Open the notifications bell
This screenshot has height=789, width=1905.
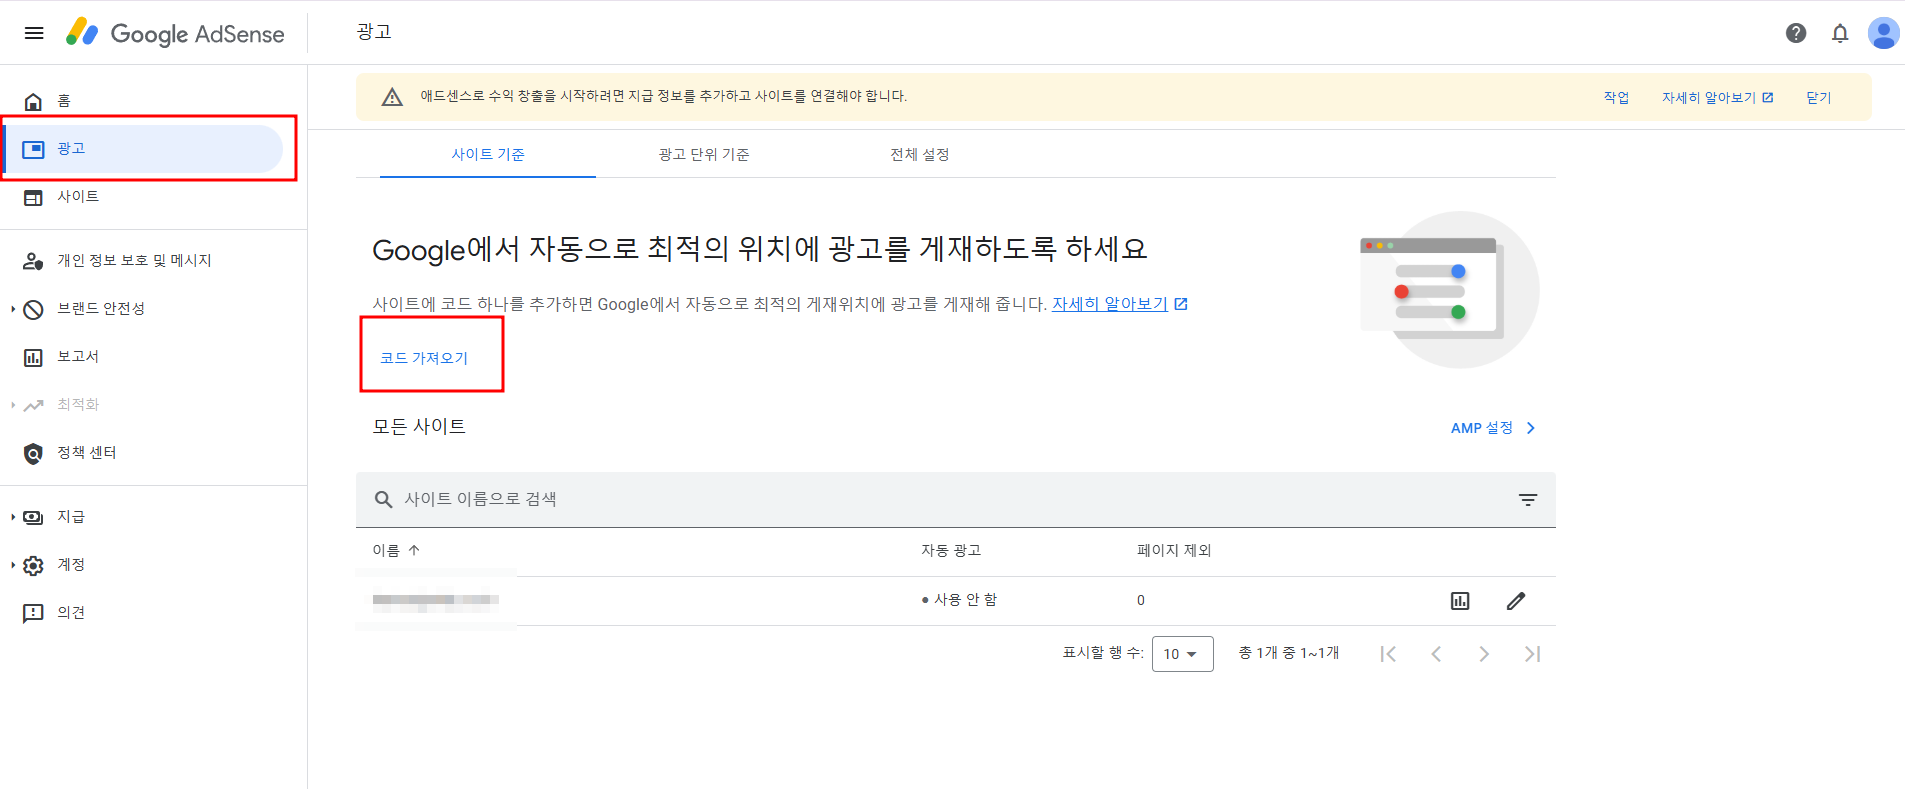pyautogui.click(x=1840, y=33)
